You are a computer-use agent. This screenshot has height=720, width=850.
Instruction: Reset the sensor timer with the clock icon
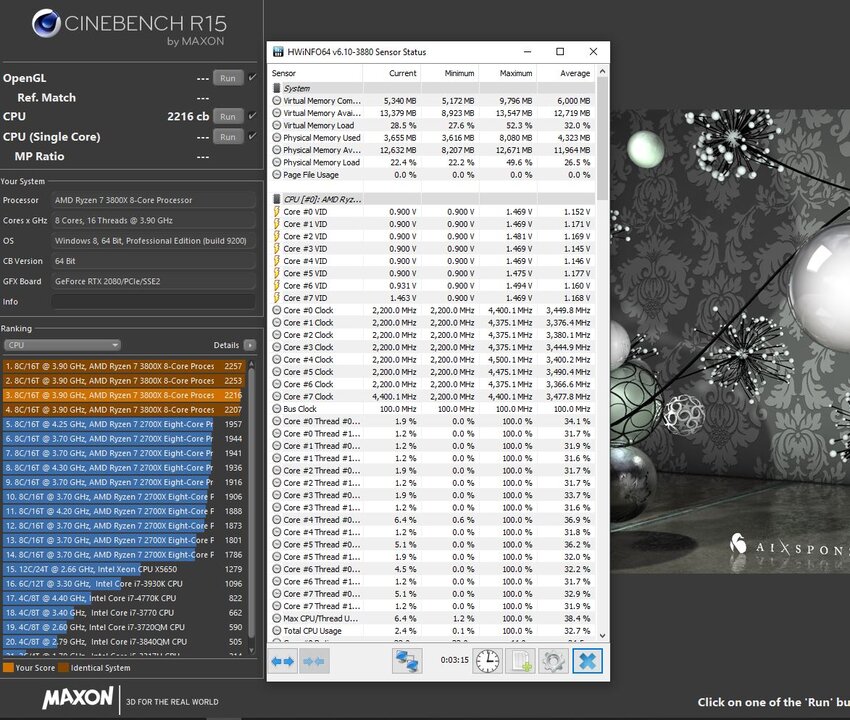[x=487, y=661]
